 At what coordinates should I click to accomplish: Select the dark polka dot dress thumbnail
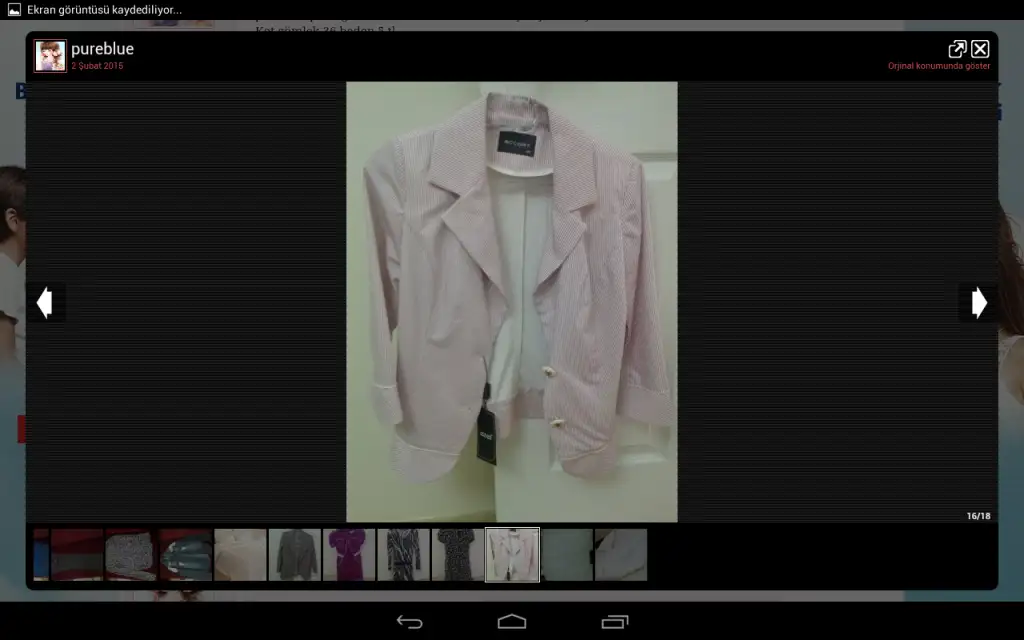(458, 555)
